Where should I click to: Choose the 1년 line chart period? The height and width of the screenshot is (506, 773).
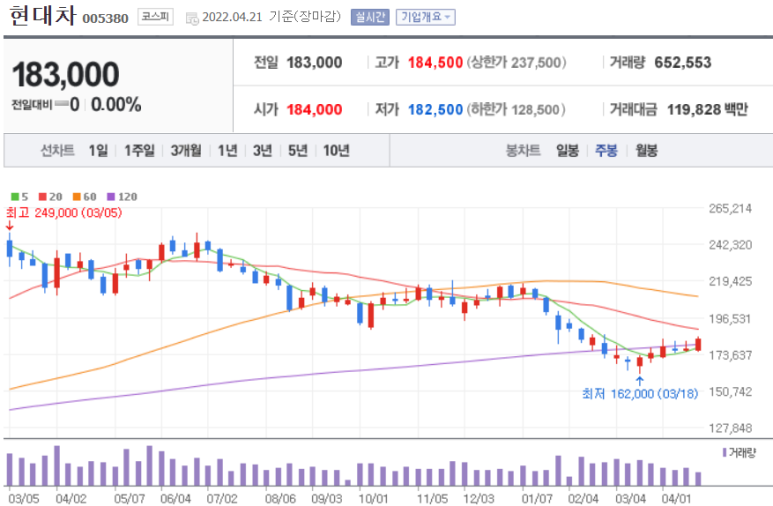click(x=227, y=151)
